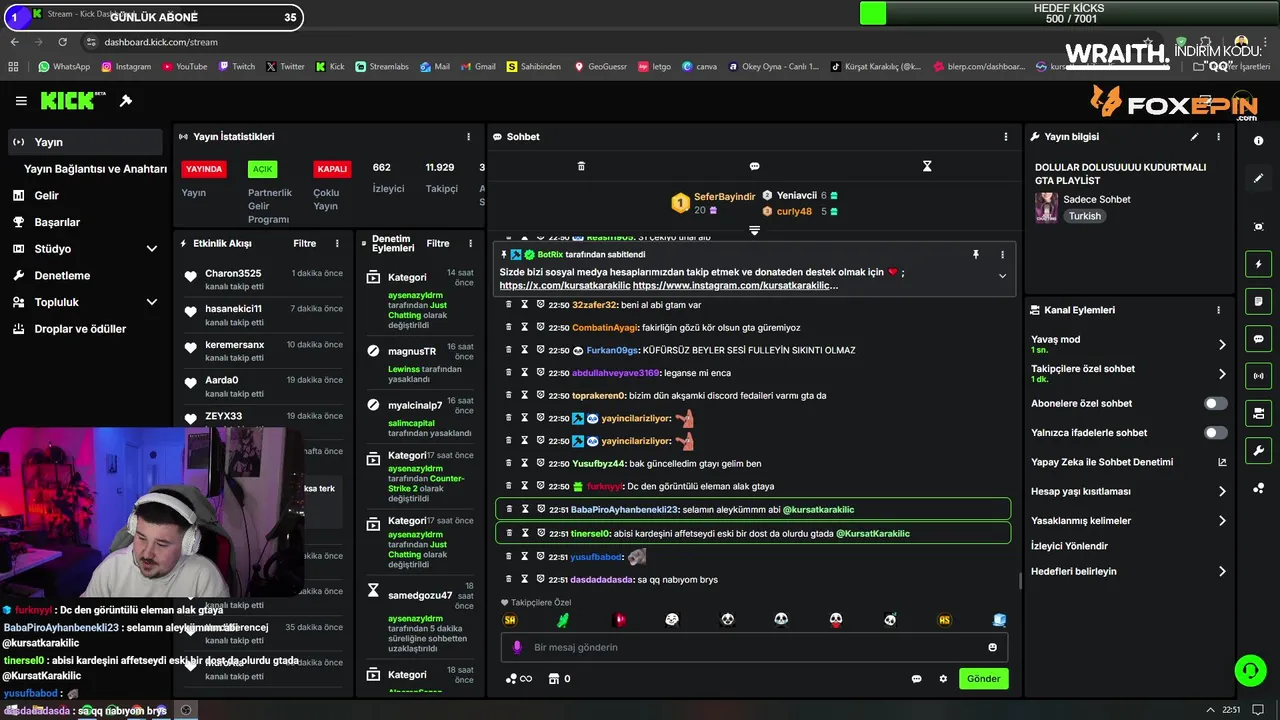
Task: Click the hourglass icon under Sohbet header
Action: [x=927, y=166]
